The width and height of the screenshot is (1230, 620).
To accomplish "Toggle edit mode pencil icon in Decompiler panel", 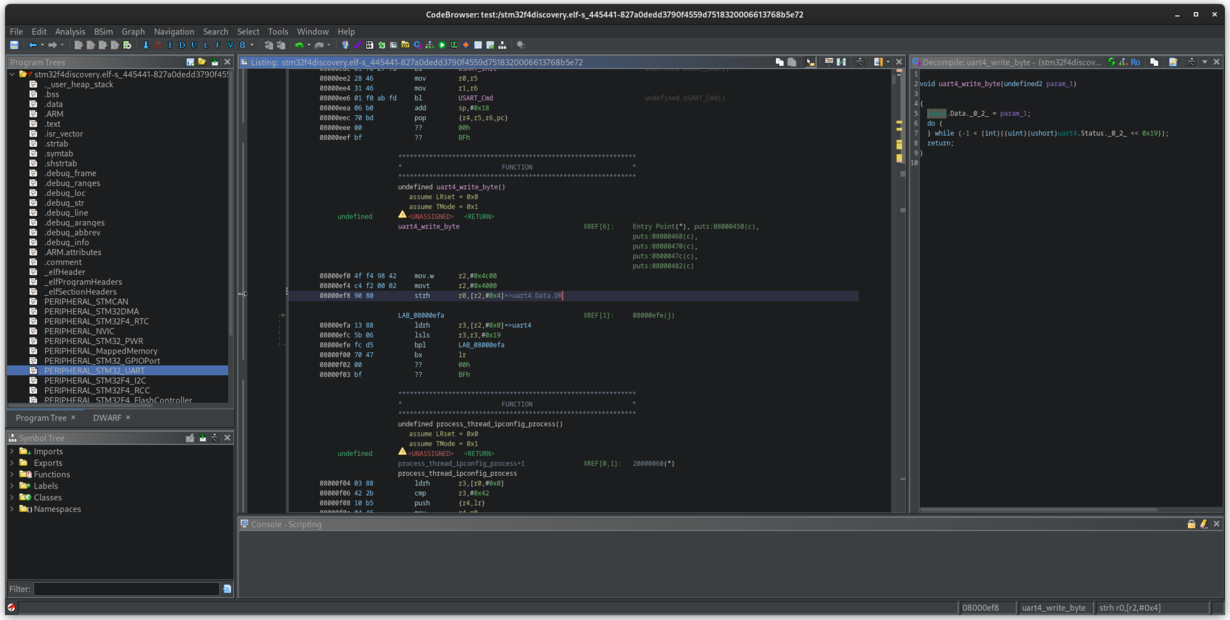I will pyautogui.click(x=1173, y=62).
